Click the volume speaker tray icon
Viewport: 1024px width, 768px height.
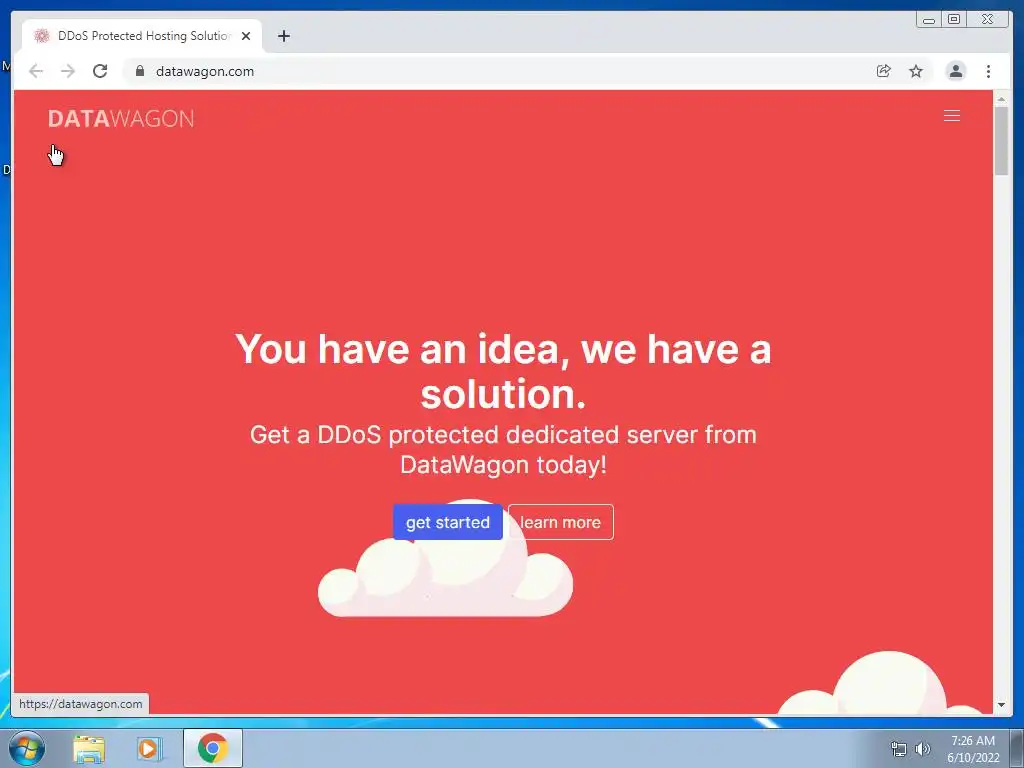[922, 749]
